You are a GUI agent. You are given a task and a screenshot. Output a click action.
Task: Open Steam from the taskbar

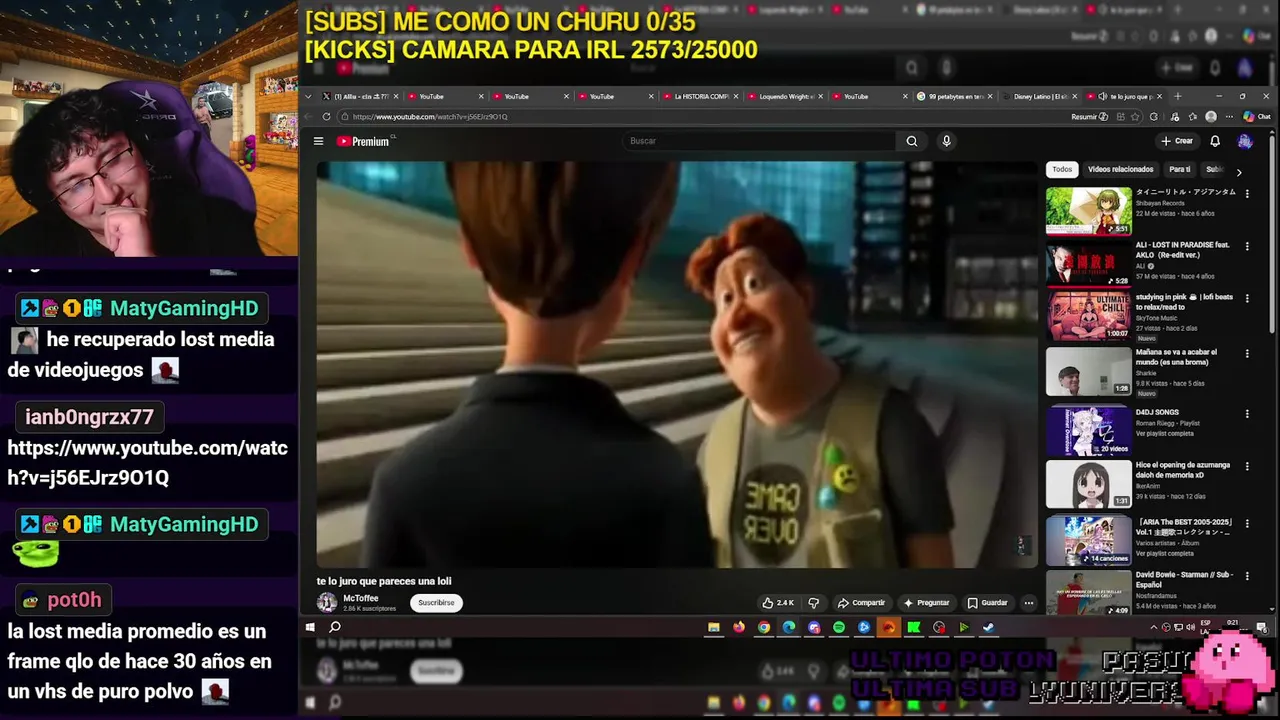coord(989,627)
